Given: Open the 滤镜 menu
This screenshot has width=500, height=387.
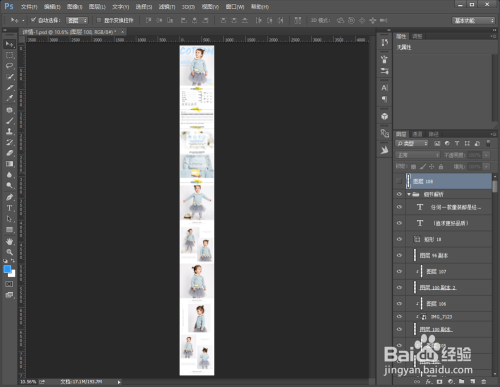Looking at the screenshot, I should click(167, 7).
